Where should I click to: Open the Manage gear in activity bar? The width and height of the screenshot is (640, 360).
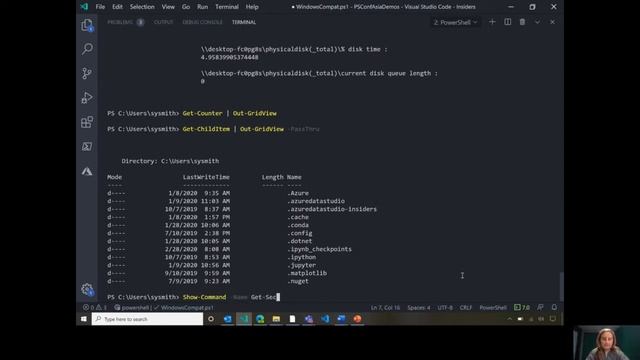[x=87, y=289]
